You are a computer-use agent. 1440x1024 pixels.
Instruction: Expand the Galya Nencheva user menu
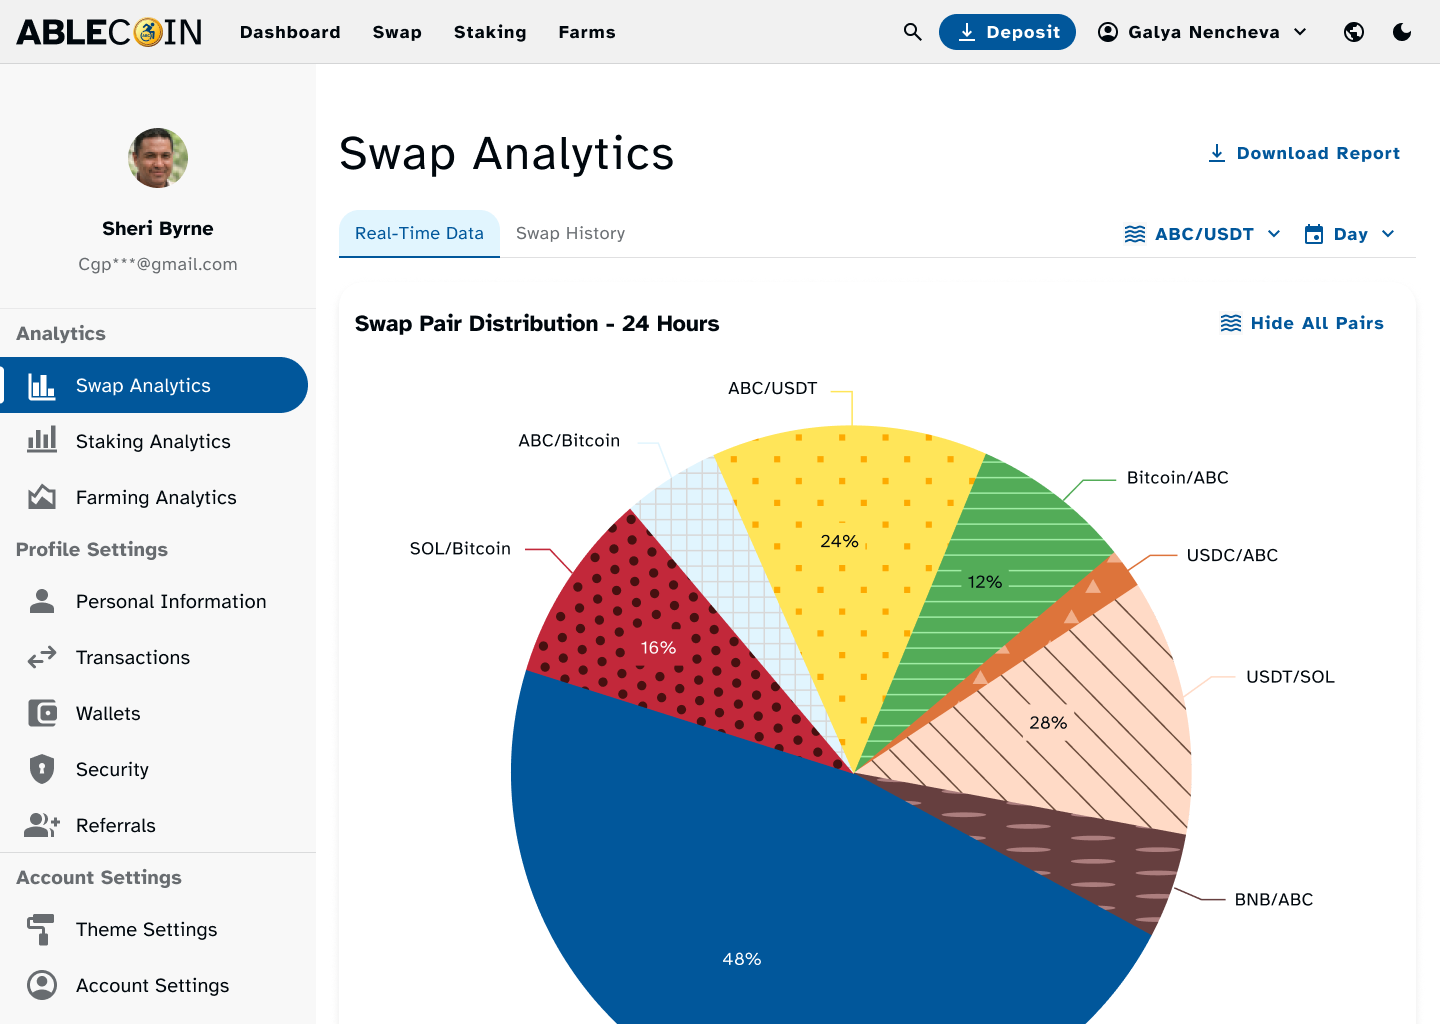tap(1203, 32)
